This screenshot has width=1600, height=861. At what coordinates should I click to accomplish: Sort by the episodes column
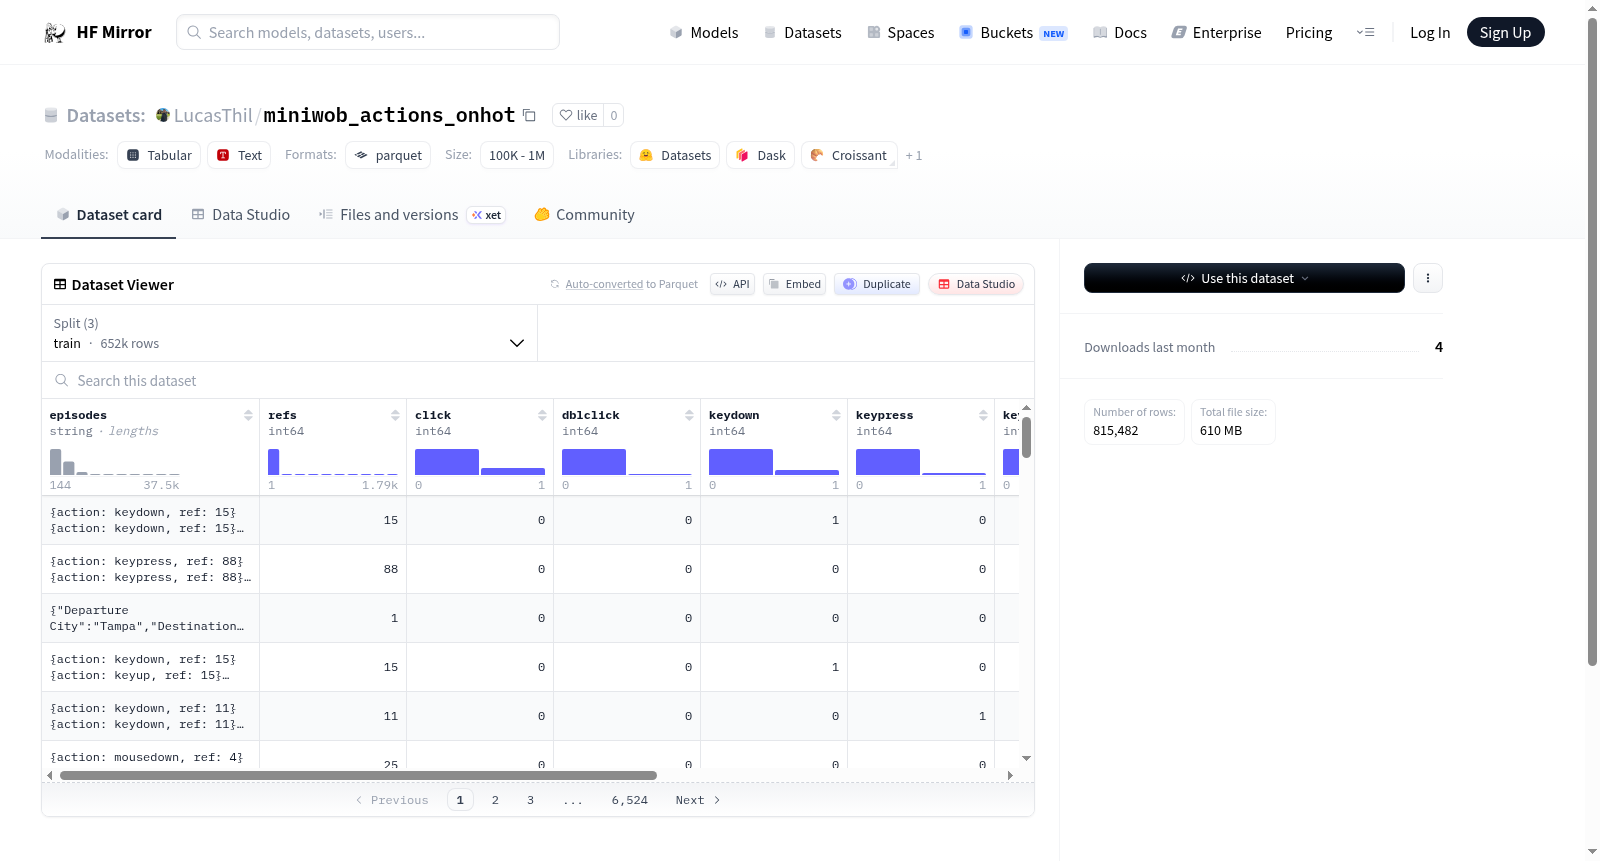pos(248,415)
